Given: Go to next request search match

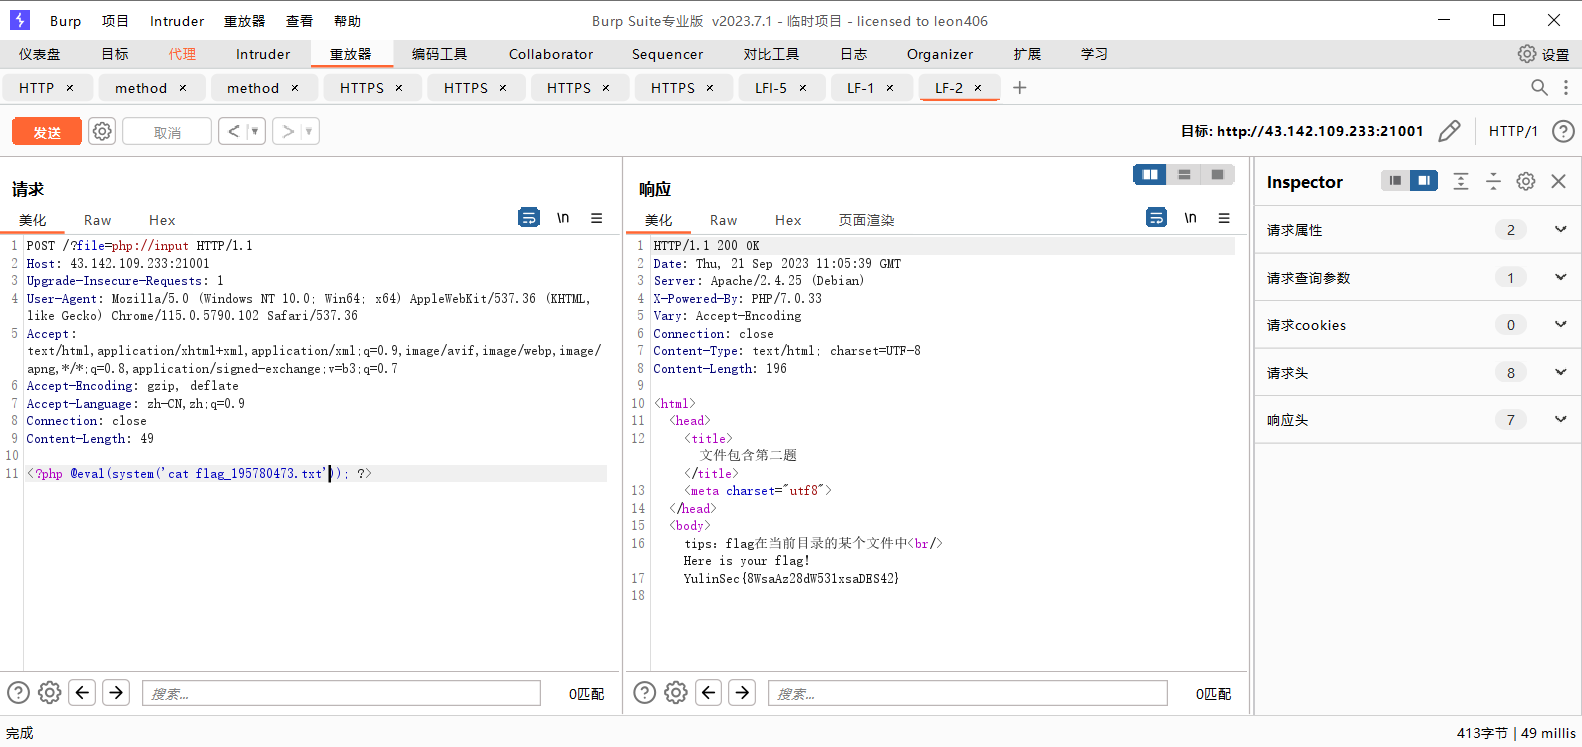Looking at the screenshot, I should 116,692.
